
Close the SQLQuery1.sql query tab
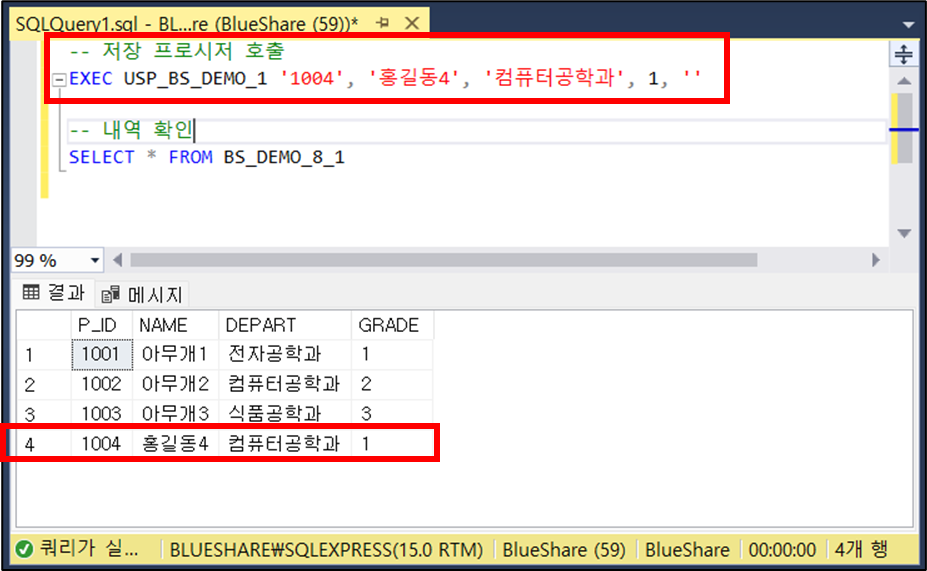412,23
